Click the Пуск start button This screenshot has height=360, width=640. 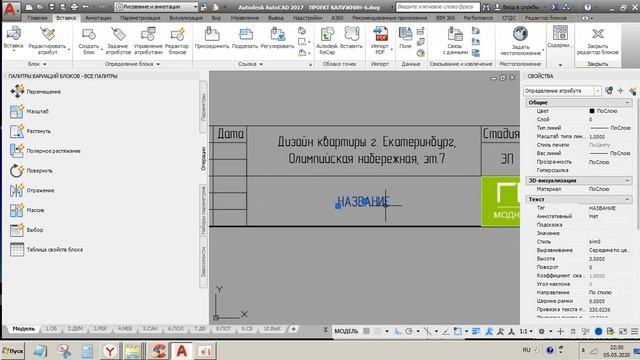(x=13, y=351)
